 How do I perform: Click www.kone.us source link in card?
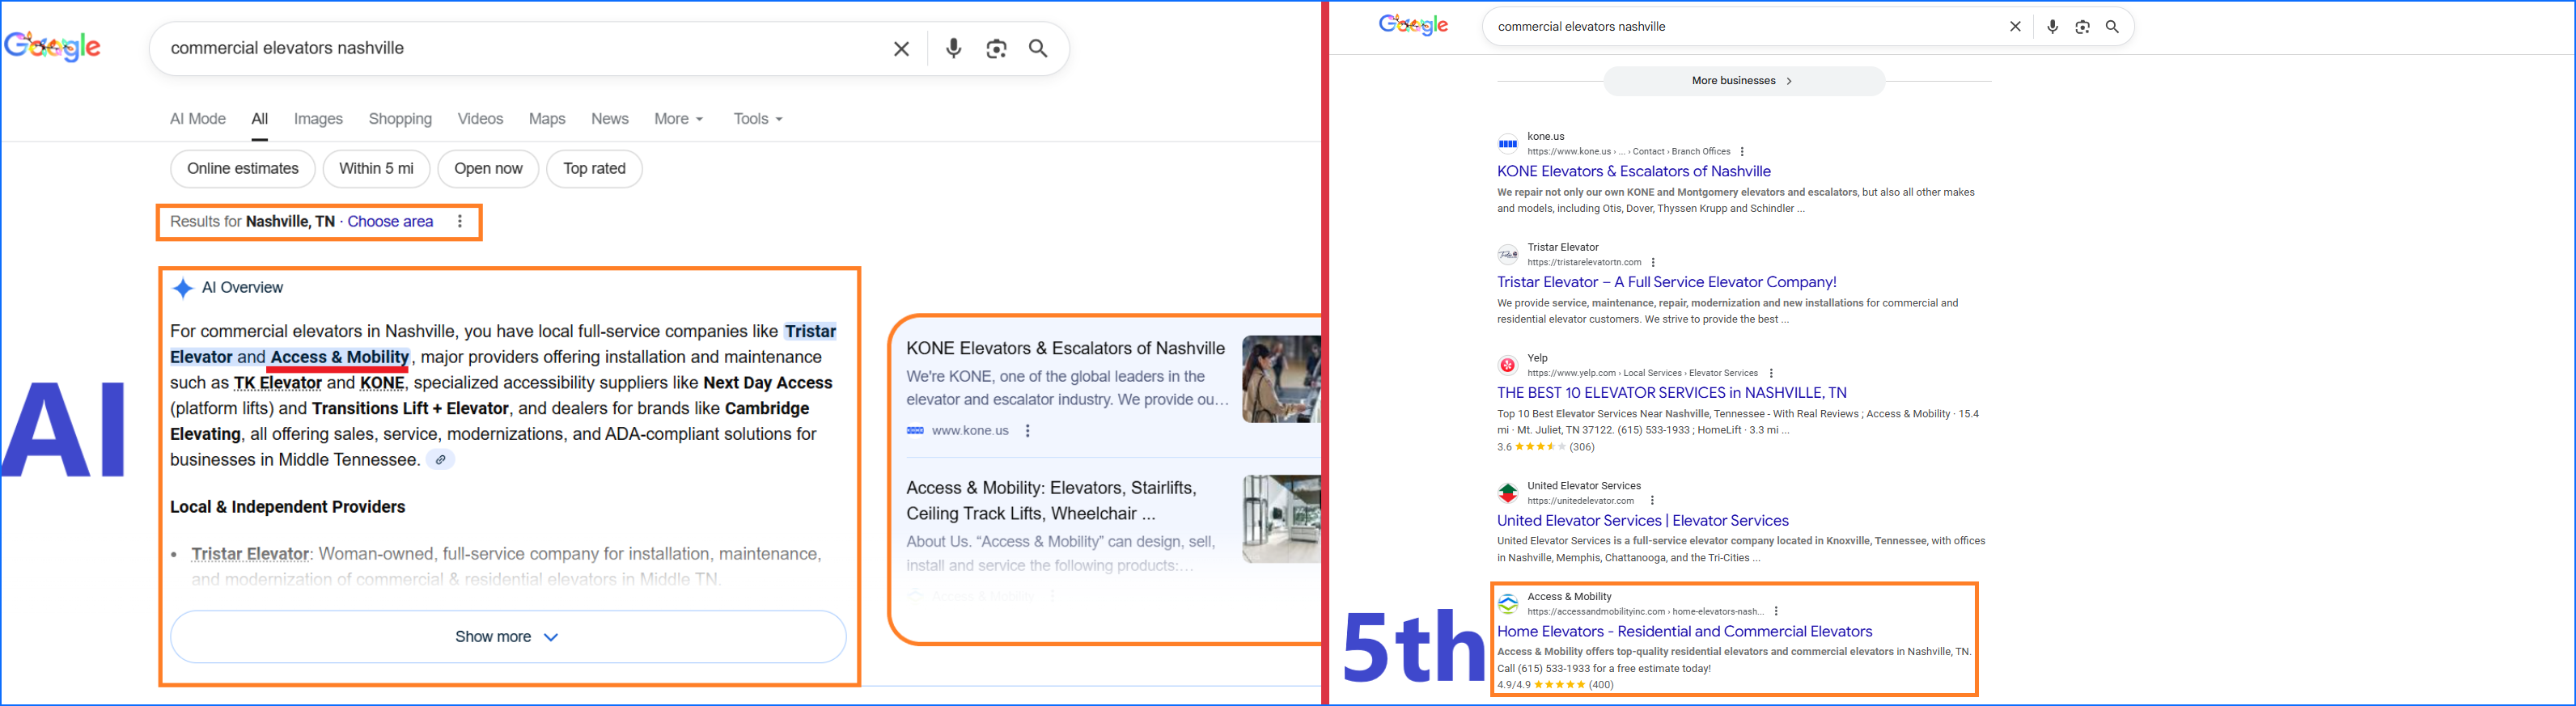point(970,431)
